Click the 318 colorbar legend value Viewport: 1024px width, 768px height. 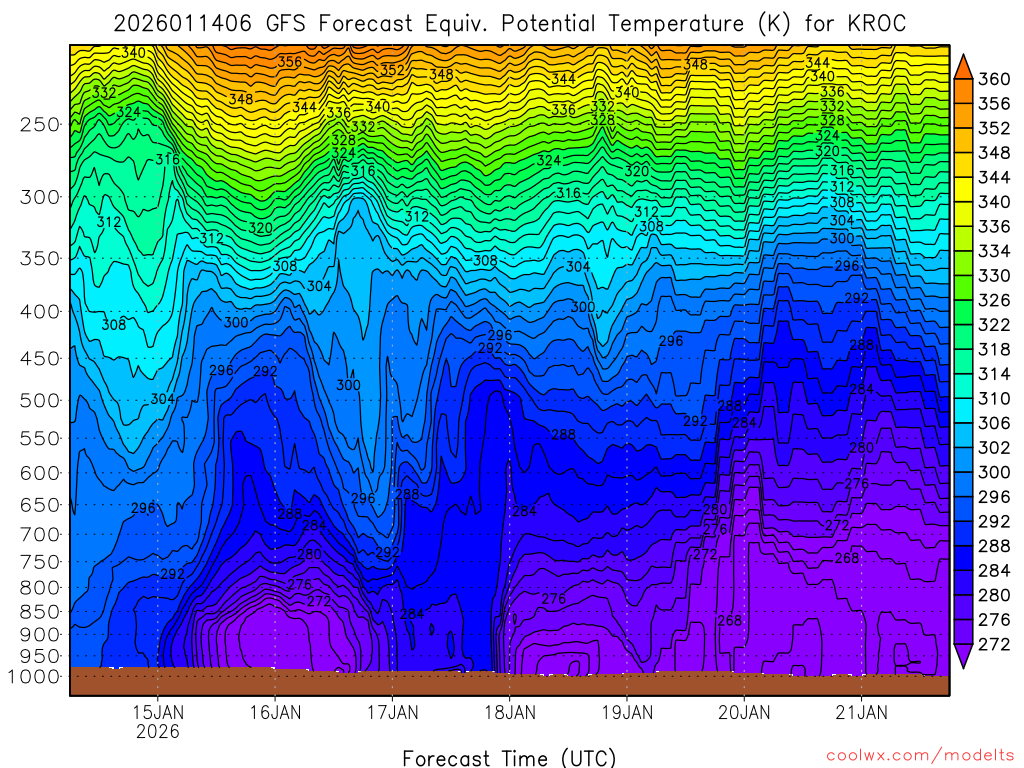coord(994,349)
